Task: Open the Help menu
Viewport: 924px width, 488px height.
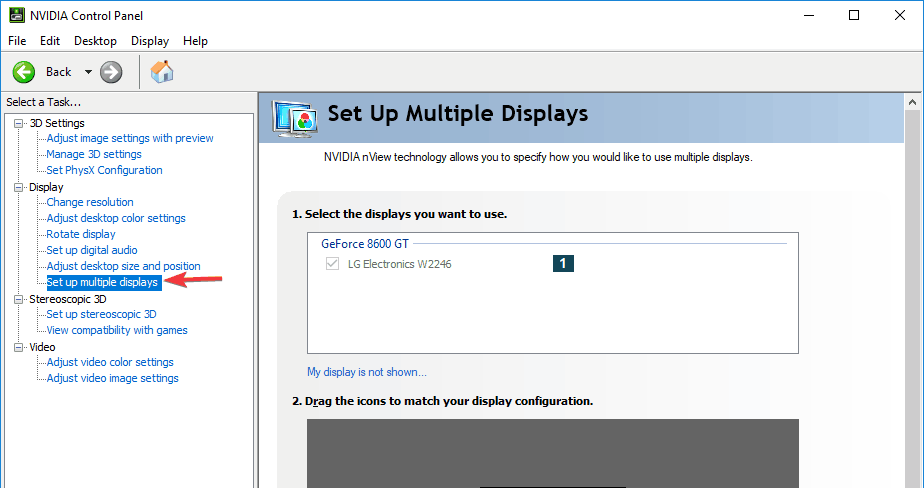Action: pos(195,41)
